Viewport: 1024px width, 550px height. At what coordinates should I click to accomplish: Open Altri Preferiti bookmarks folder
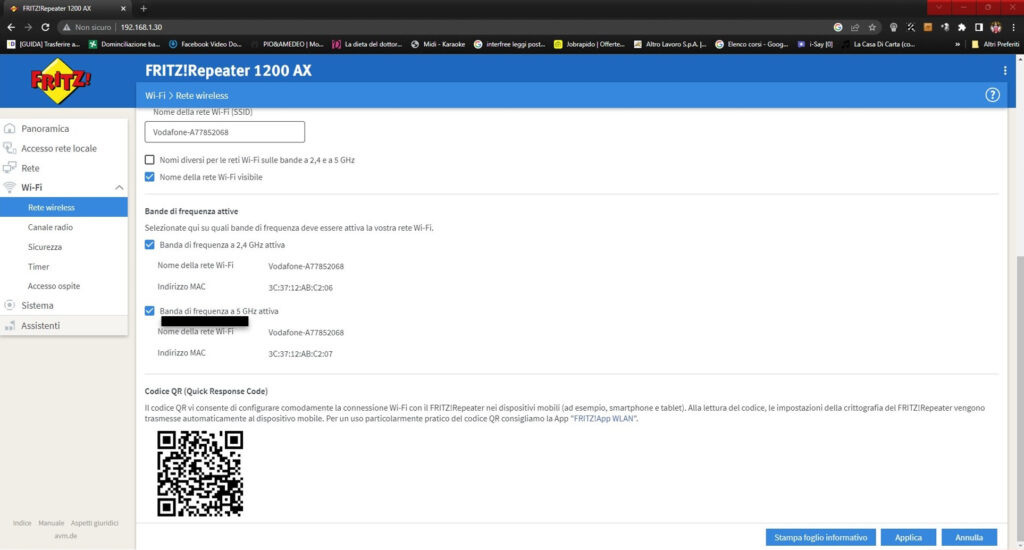(x=995, y=44)
